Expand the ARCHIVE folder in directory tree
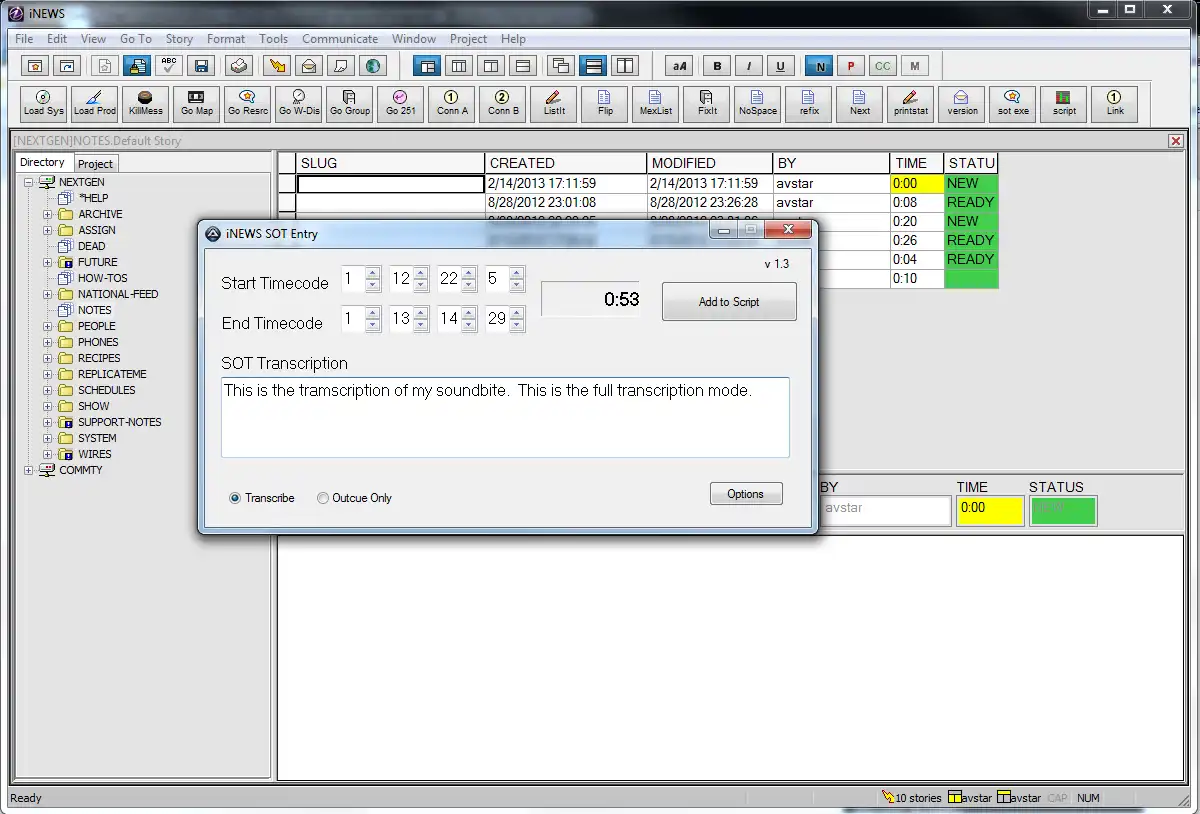 (47, 214)
